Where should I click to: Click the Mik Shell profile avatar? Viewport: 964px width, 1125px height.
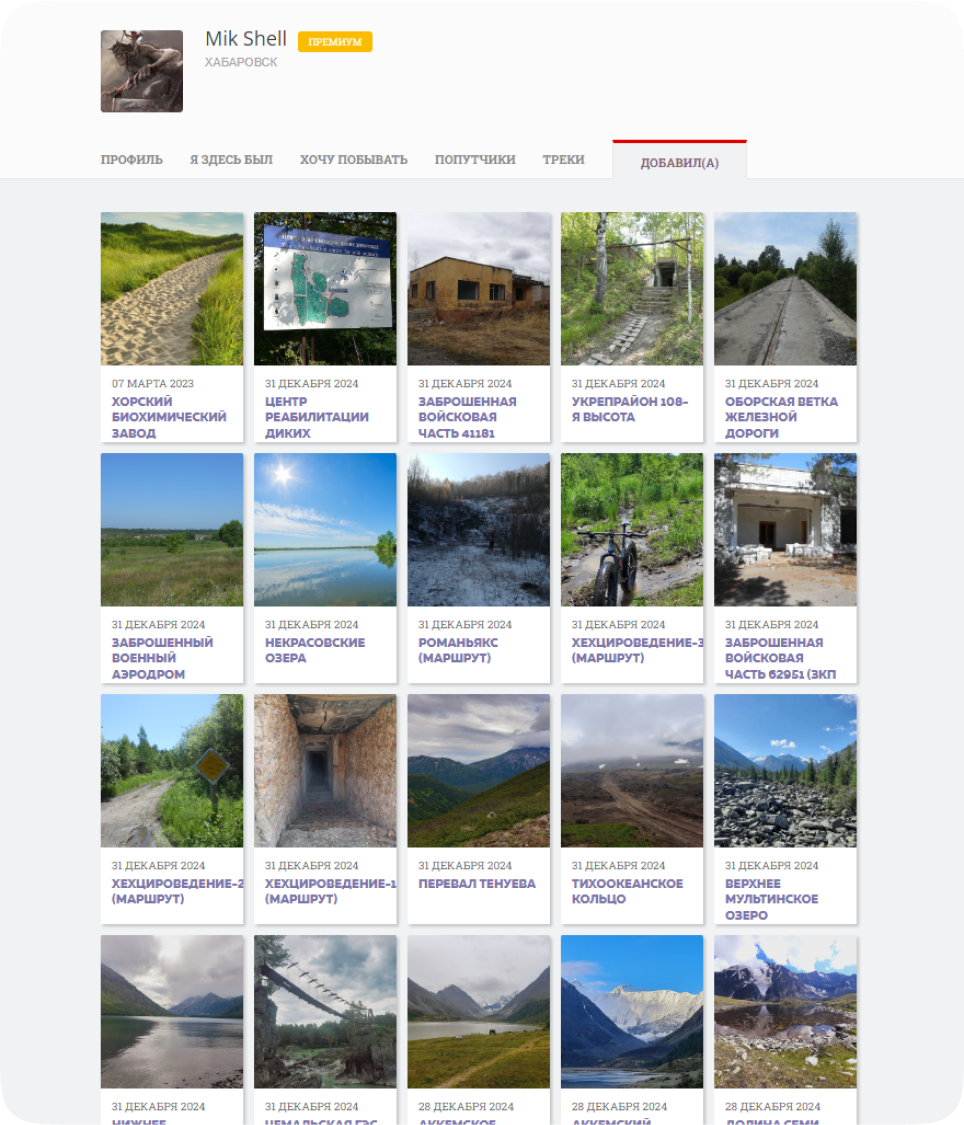[x=141, y=71]
